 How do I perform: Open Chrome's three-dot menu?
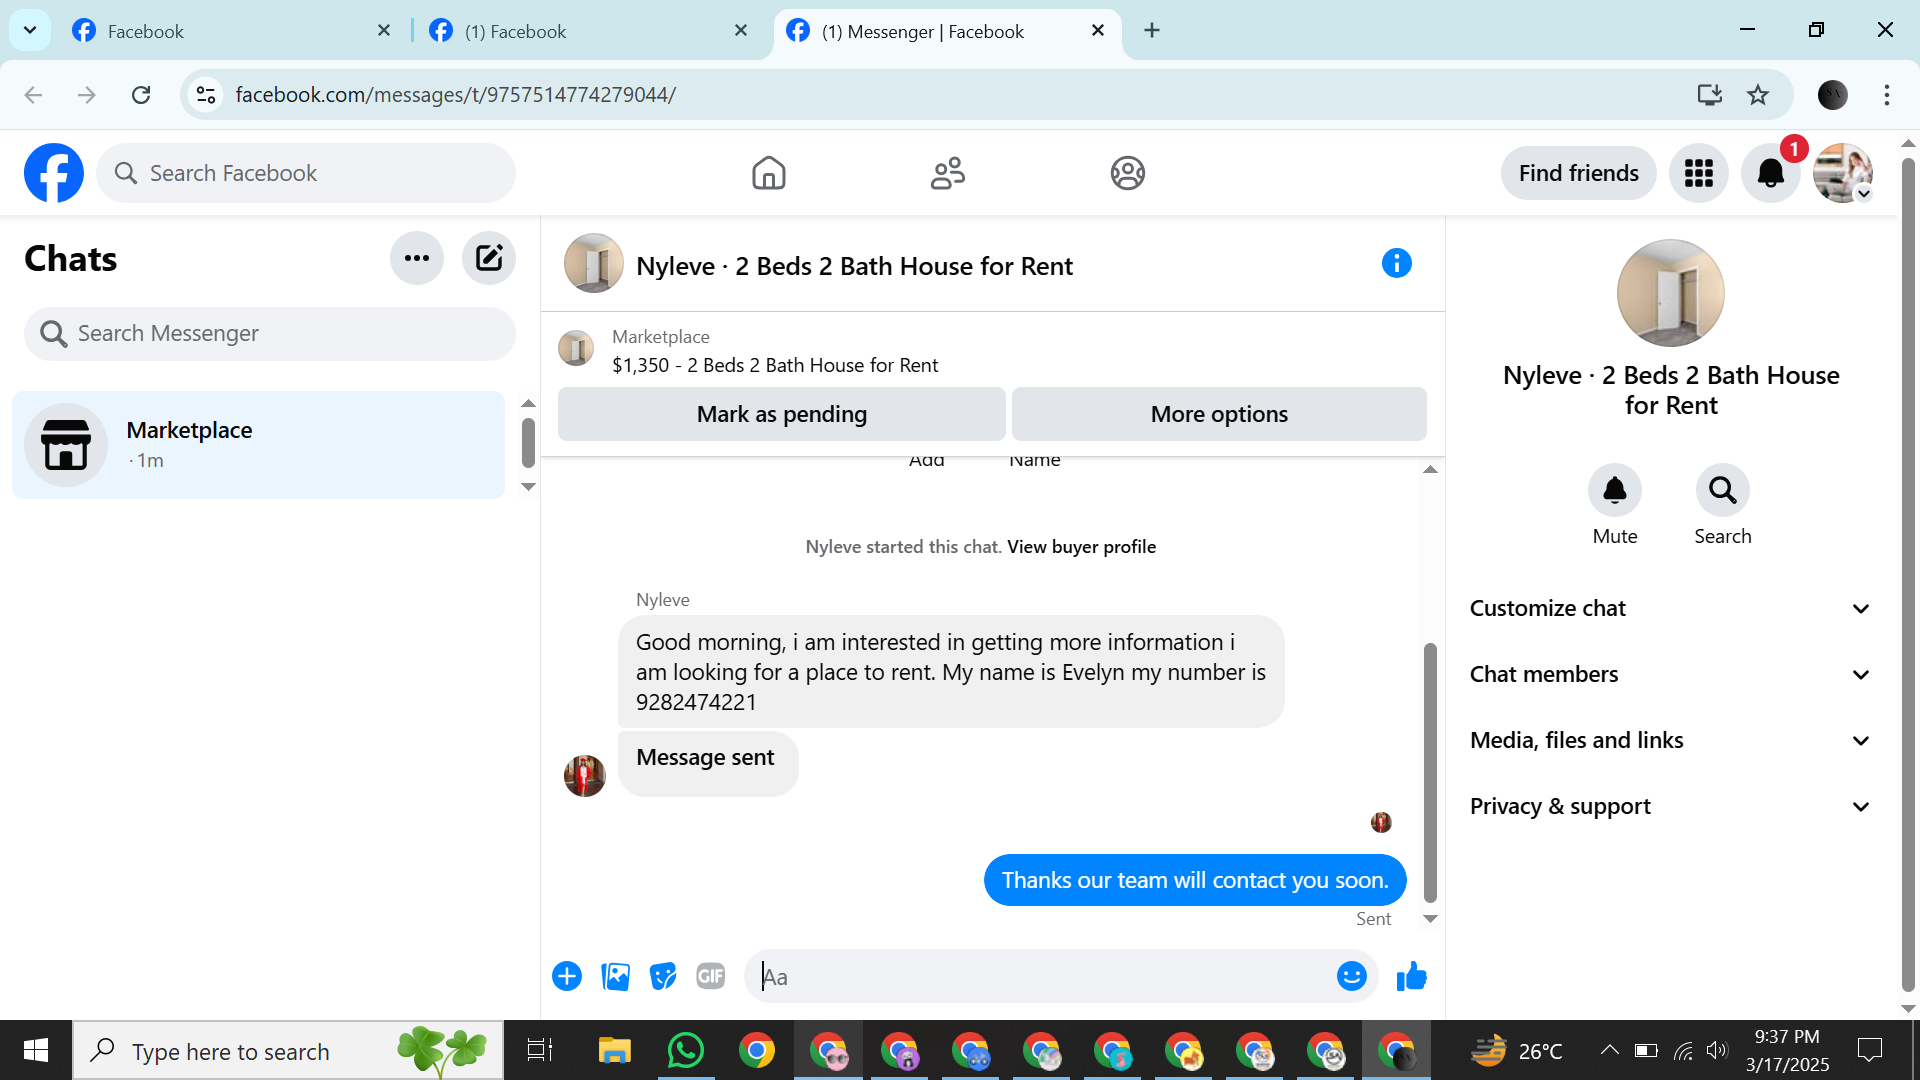point(1887,95)
